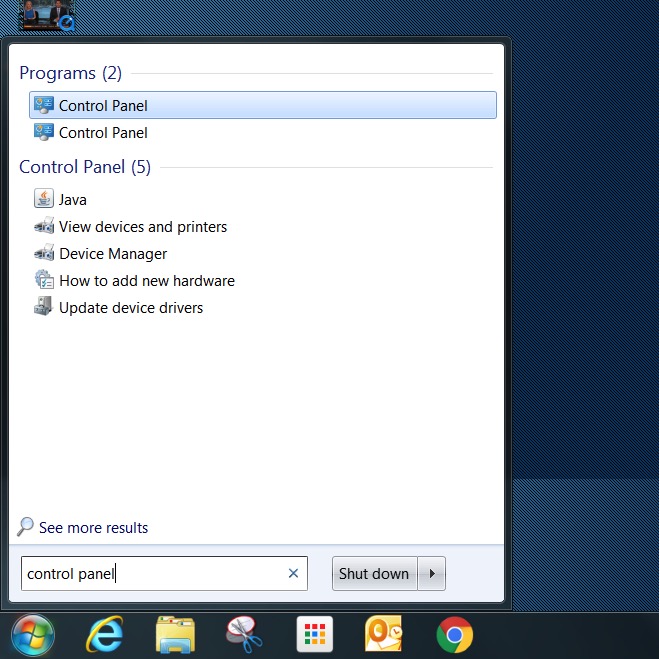Click the Update device drivers icon
Screen dimensions: 659x659
[44, 306]
